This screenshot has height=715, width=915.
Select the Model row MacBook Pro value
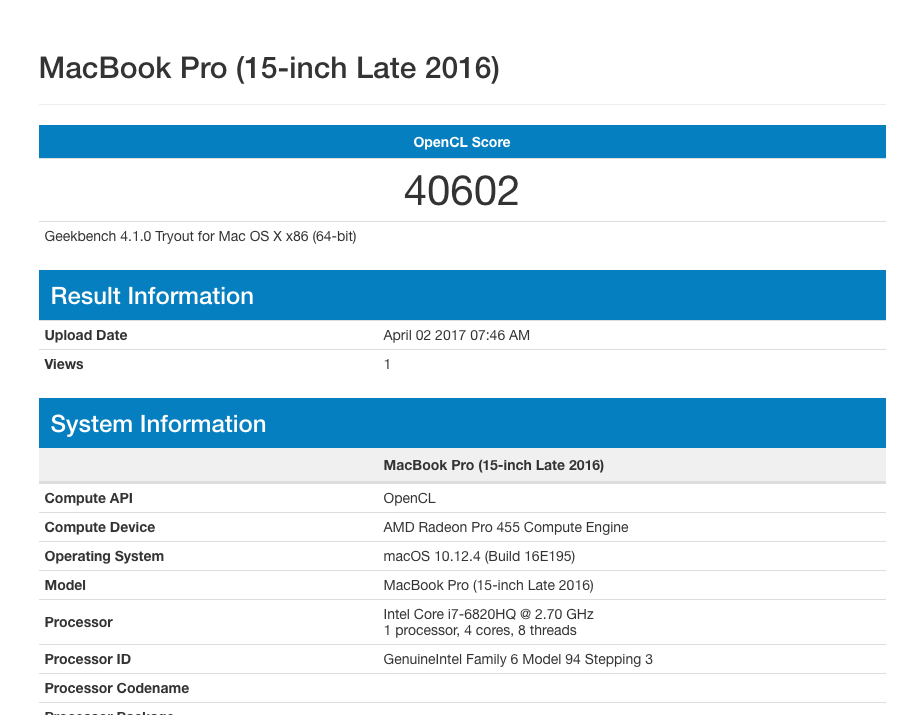[x=488, y=585]
